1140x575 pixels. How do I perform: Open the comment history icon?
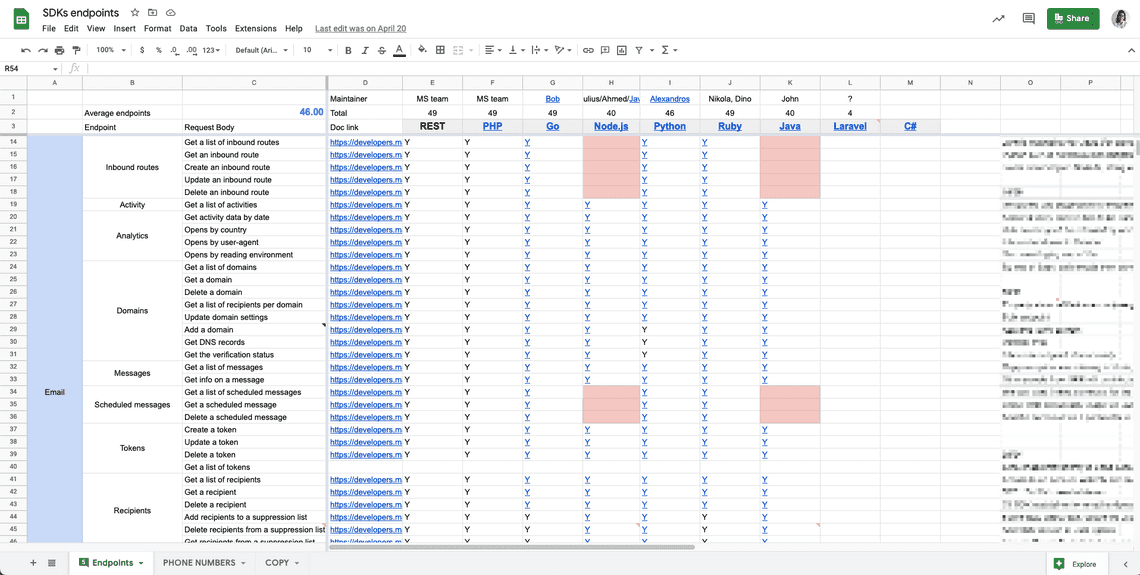point(1028,18)
